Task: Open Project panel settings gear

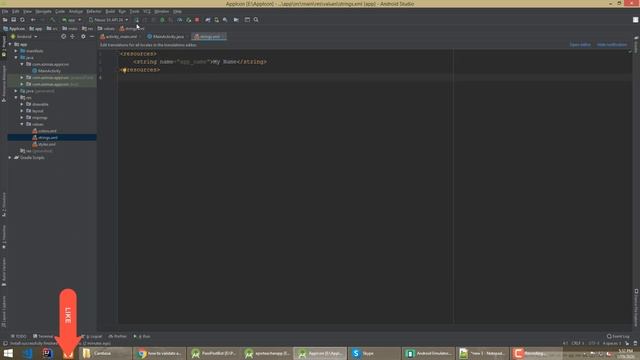Action: 83,36
